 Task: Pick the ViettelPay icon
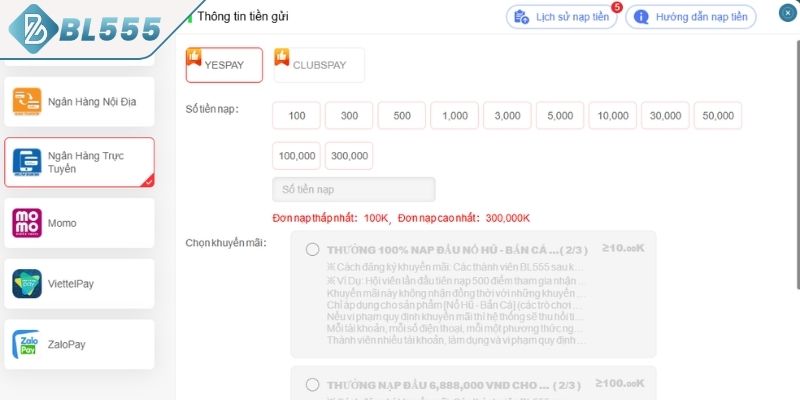(27, 284)
